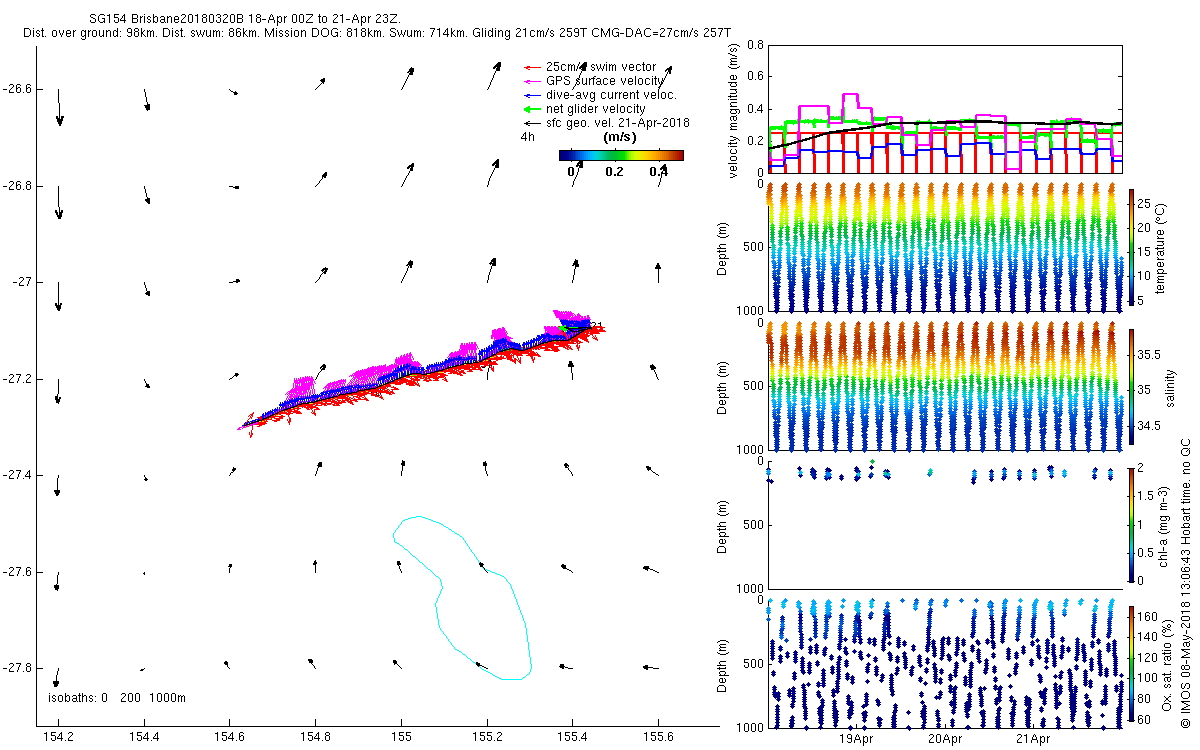
Task: Click the '20Apr' time axis tick label
Action: 946,740
